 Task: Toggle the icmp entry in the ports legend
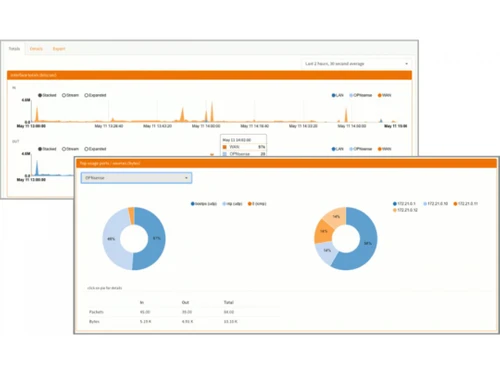[257, 204]
